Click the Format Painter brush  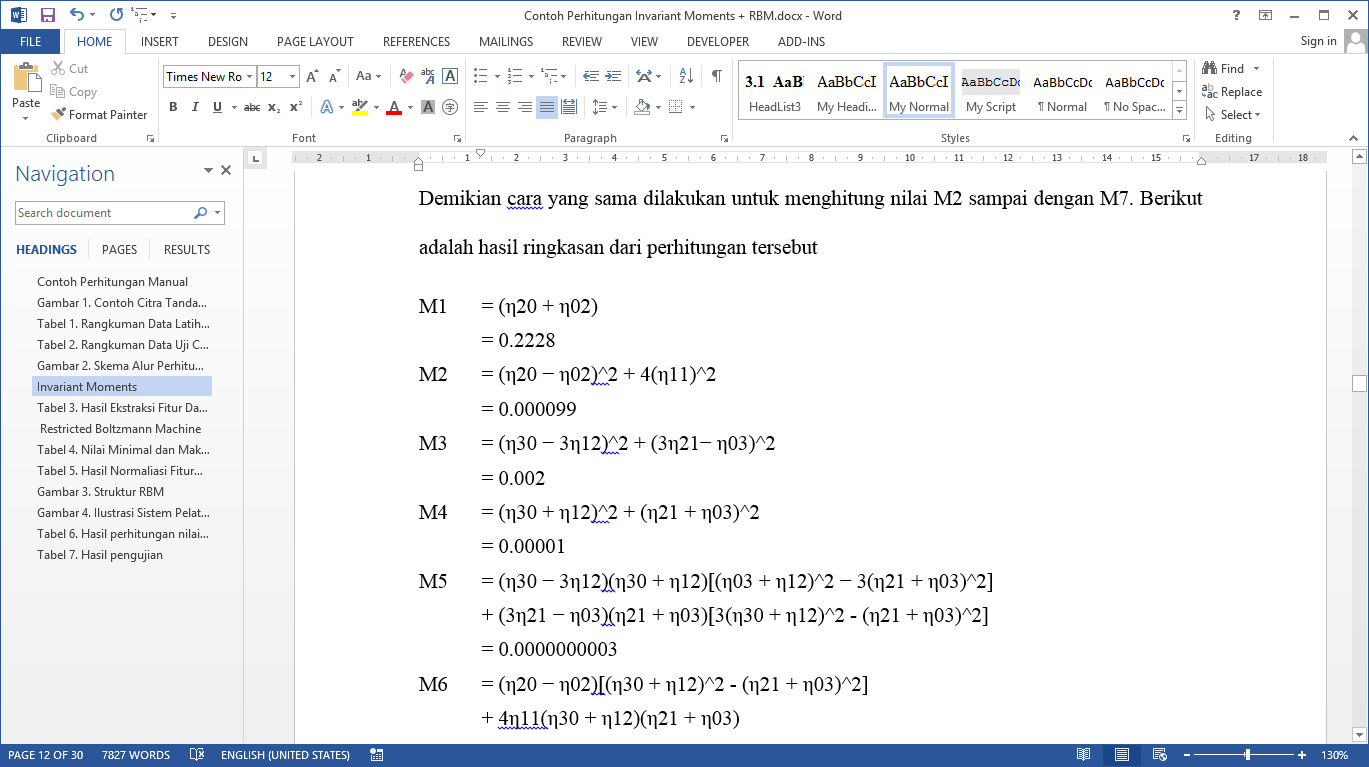click(x=98, y=115)
